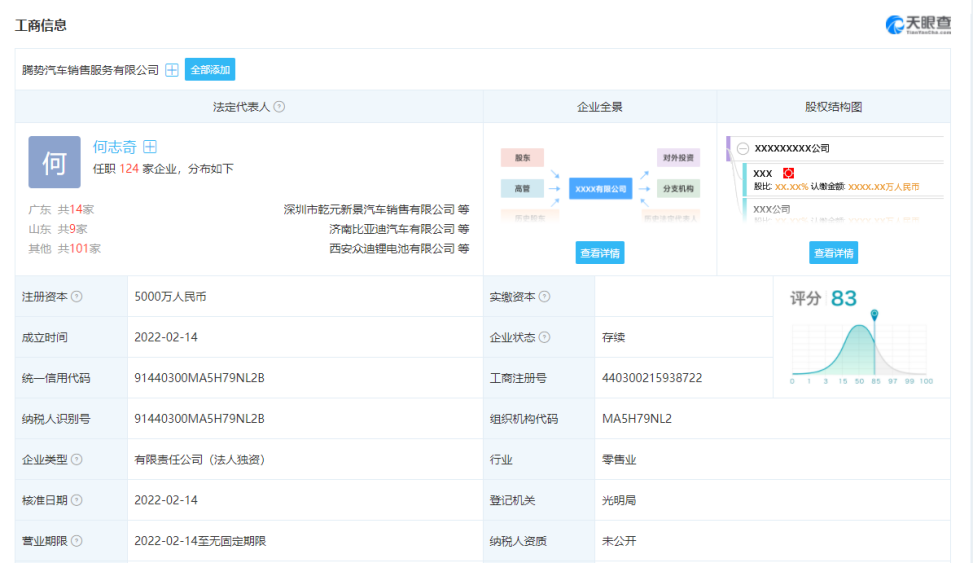The width and height of the screenshot is (974, 563).
Task: Click 查看详情 under 股权结构图
Action: 833,253
